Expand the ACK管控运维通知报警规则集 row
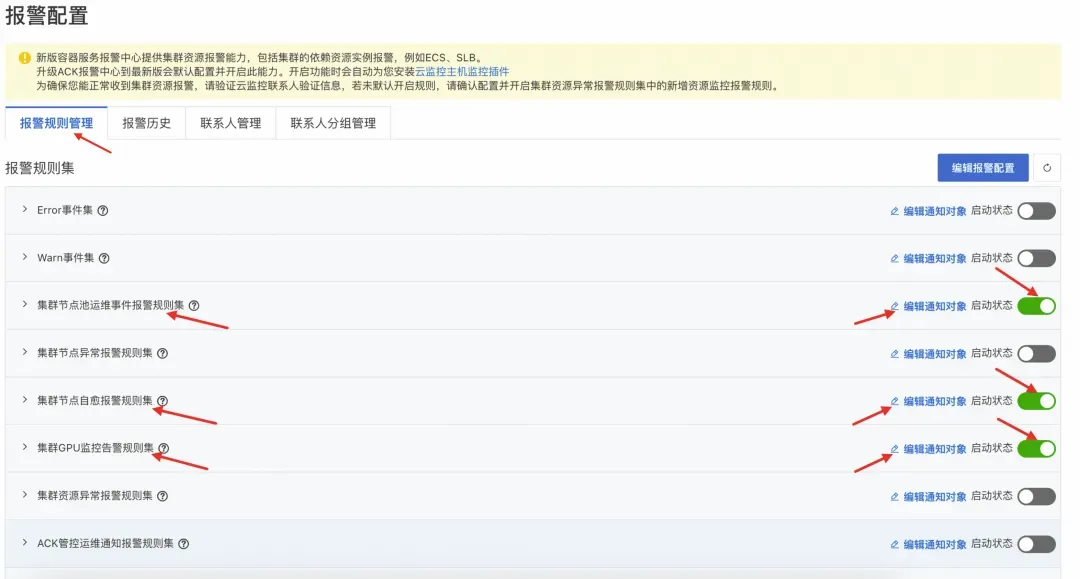This screenshot has height=579, width=1080. pyautogui.click(x=25, y=542)
